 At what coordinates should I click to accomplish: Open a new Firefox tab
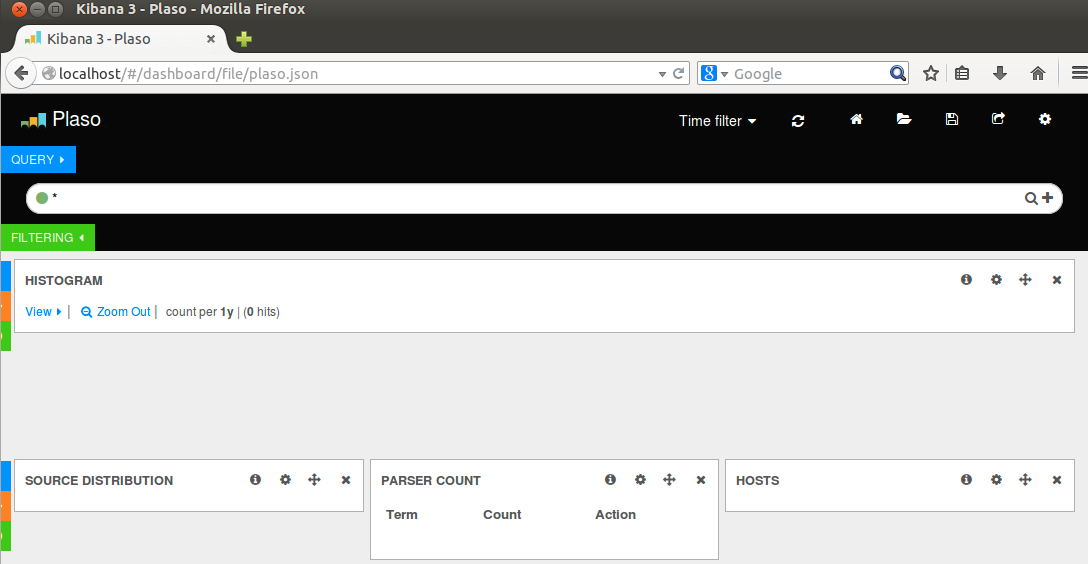(x=244, y=39)
